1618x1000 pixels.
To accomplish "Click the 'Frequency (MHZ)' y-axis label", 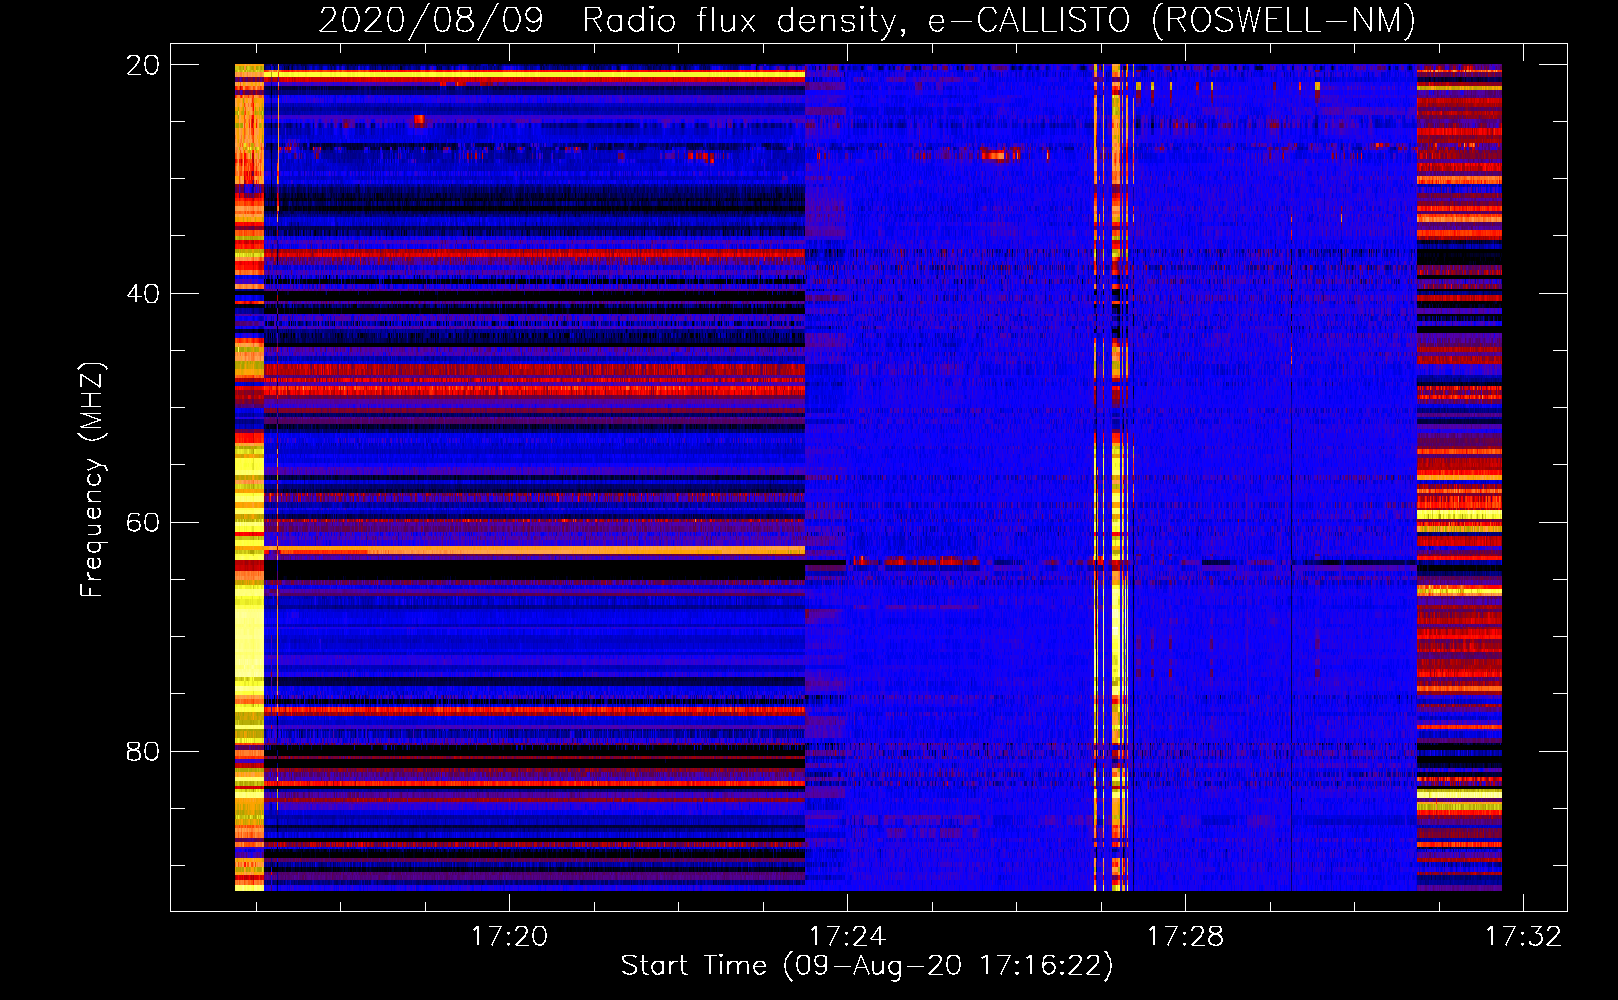I will click(x=92, y=480).
